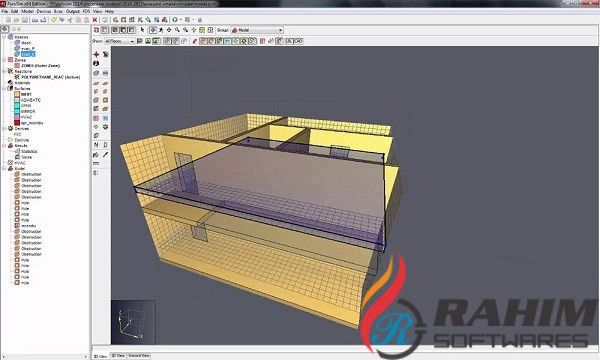Collapse the Zones tree node

pos(4,60)
